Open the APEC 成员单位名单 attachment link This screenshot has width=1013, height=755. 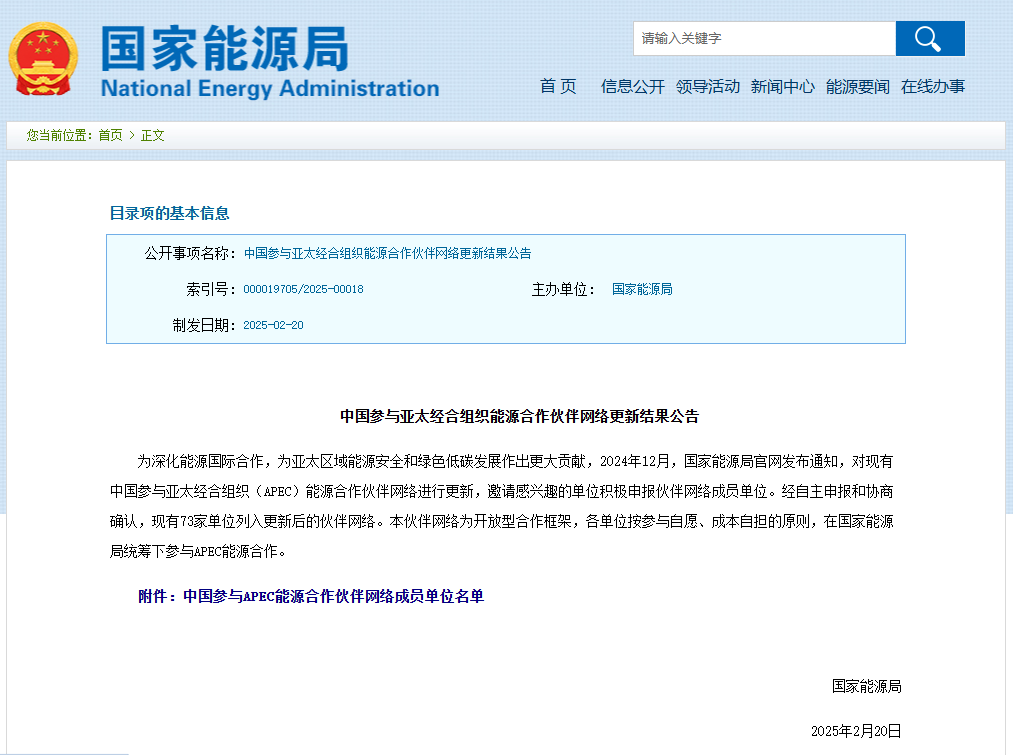point(311,596)
